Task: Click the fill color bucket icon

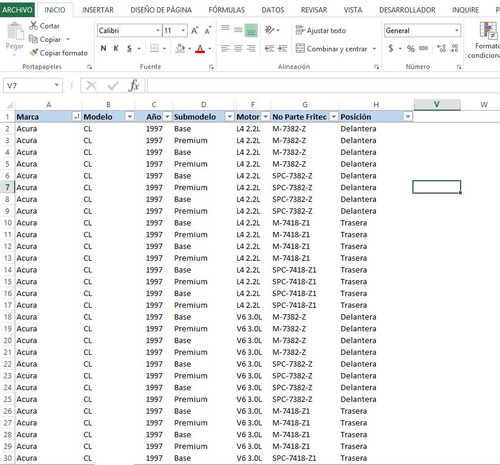Action: click(180, 49)
